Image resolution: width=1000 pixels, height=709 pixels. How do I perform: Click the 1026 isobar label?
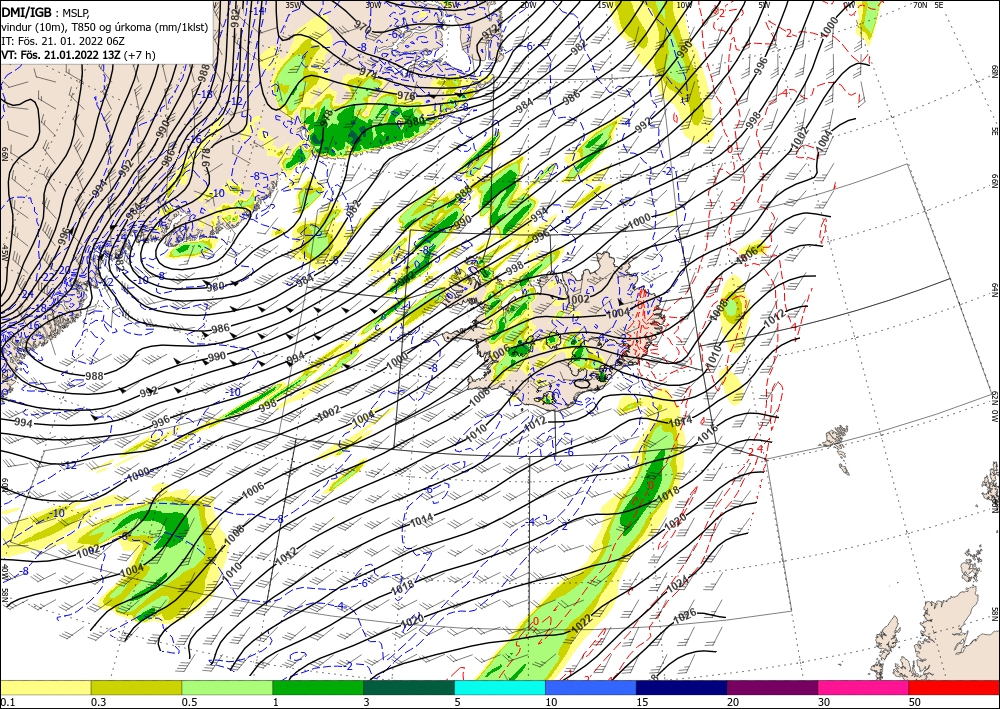click(684, 615)
